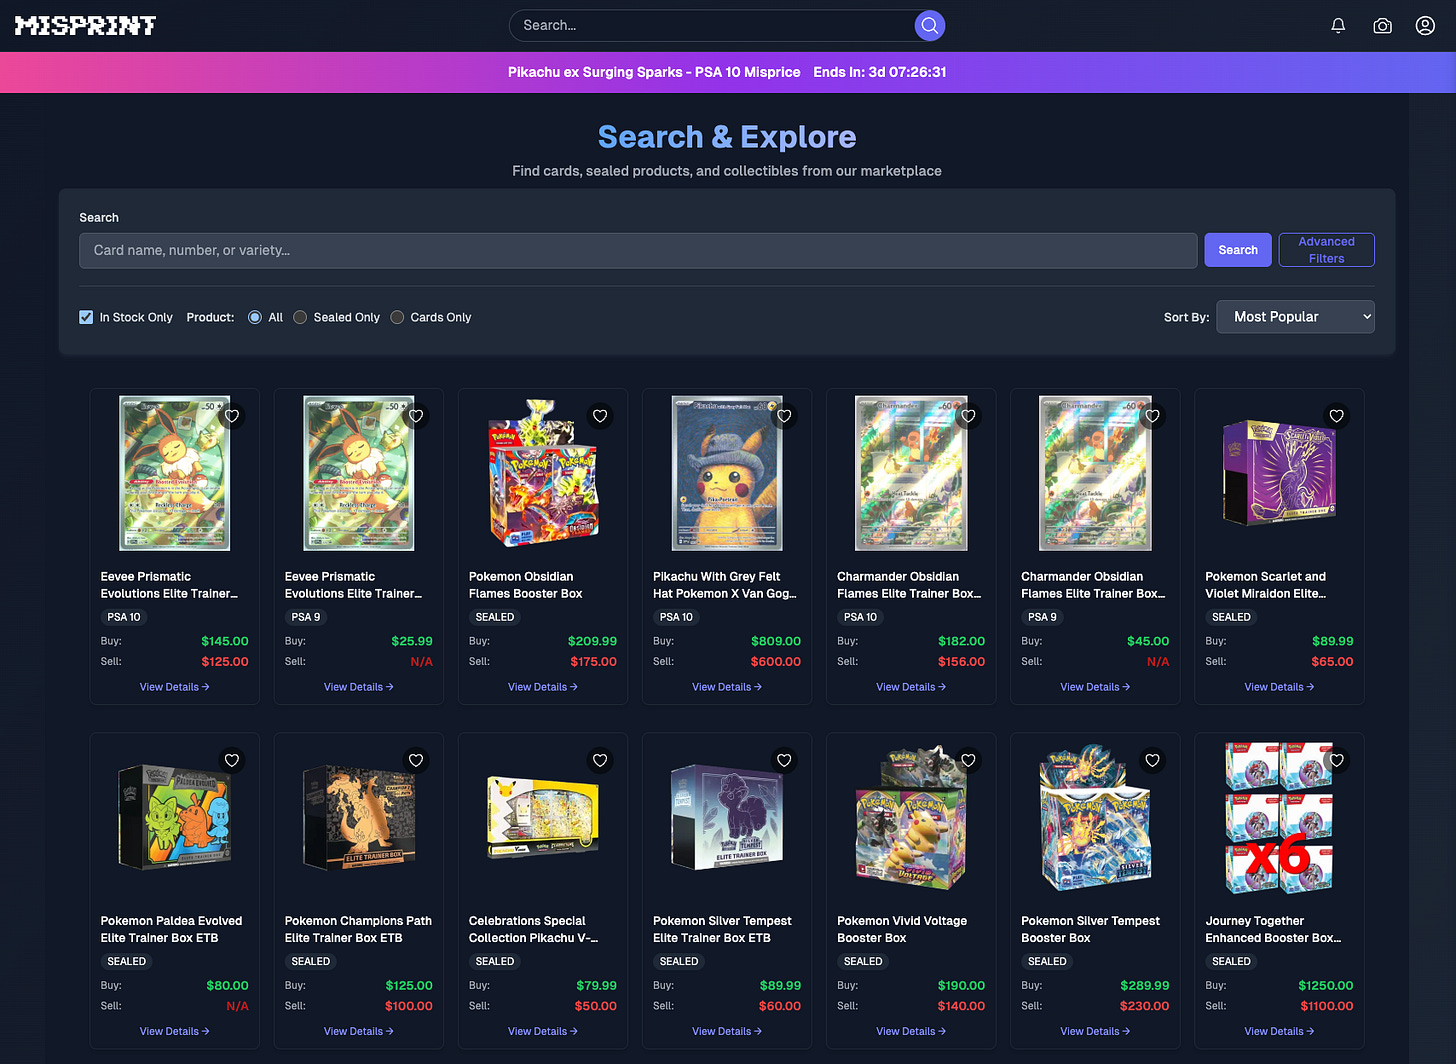Open the Charmander Obsidian Flames PSA 10 card image

point(911,473)
